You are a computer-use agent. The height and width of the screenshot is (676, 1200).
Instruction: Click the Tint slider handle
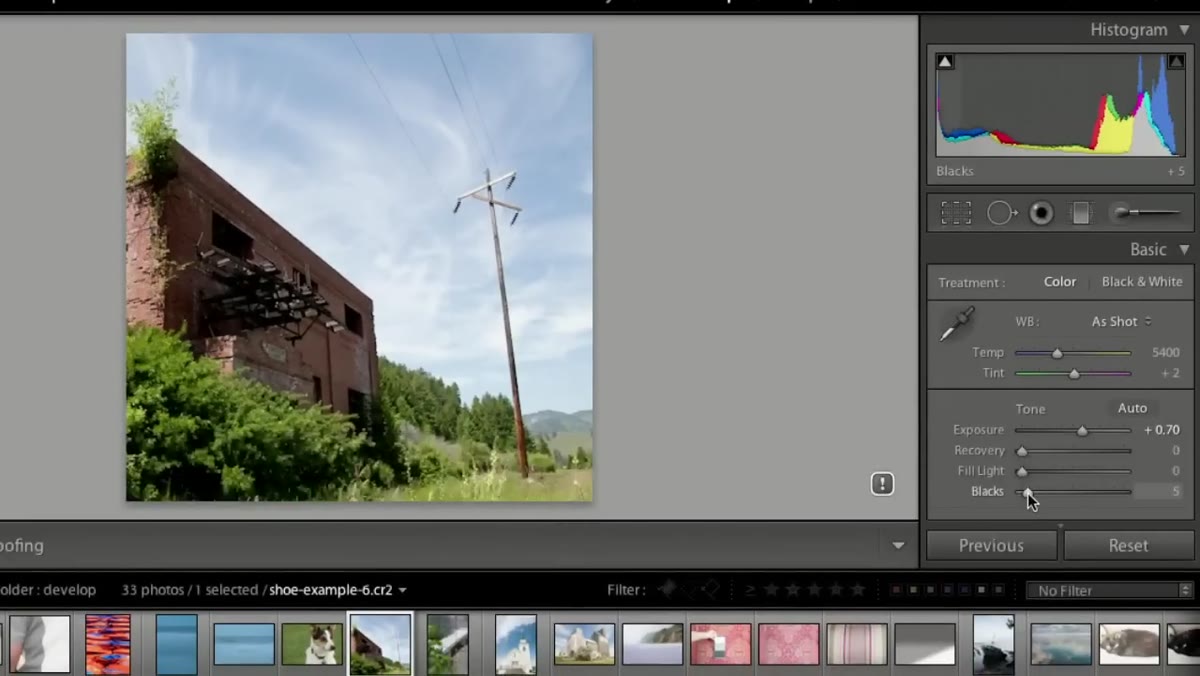(x=1074, y=373)
